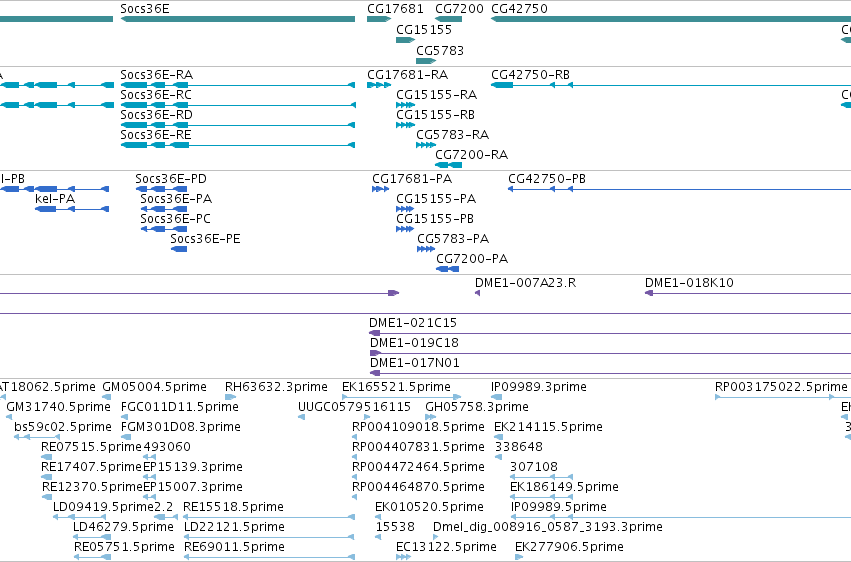This screenshot has width=851, height=562.
Task: Click the kel-PA protein label
Action: point(55,199)
